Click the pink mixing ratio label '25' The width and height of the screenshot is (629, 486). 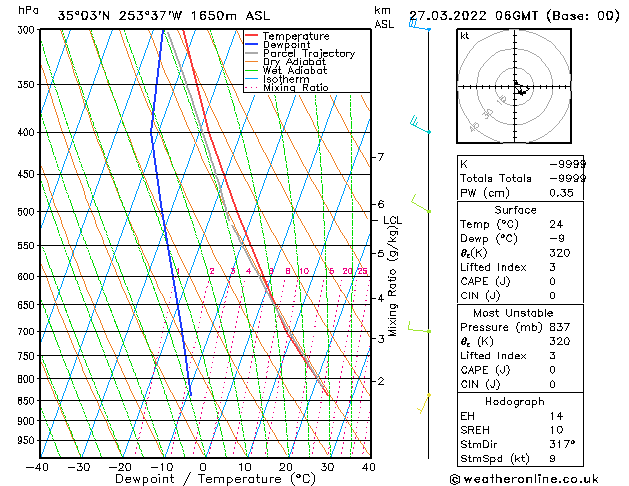point(363,271)
